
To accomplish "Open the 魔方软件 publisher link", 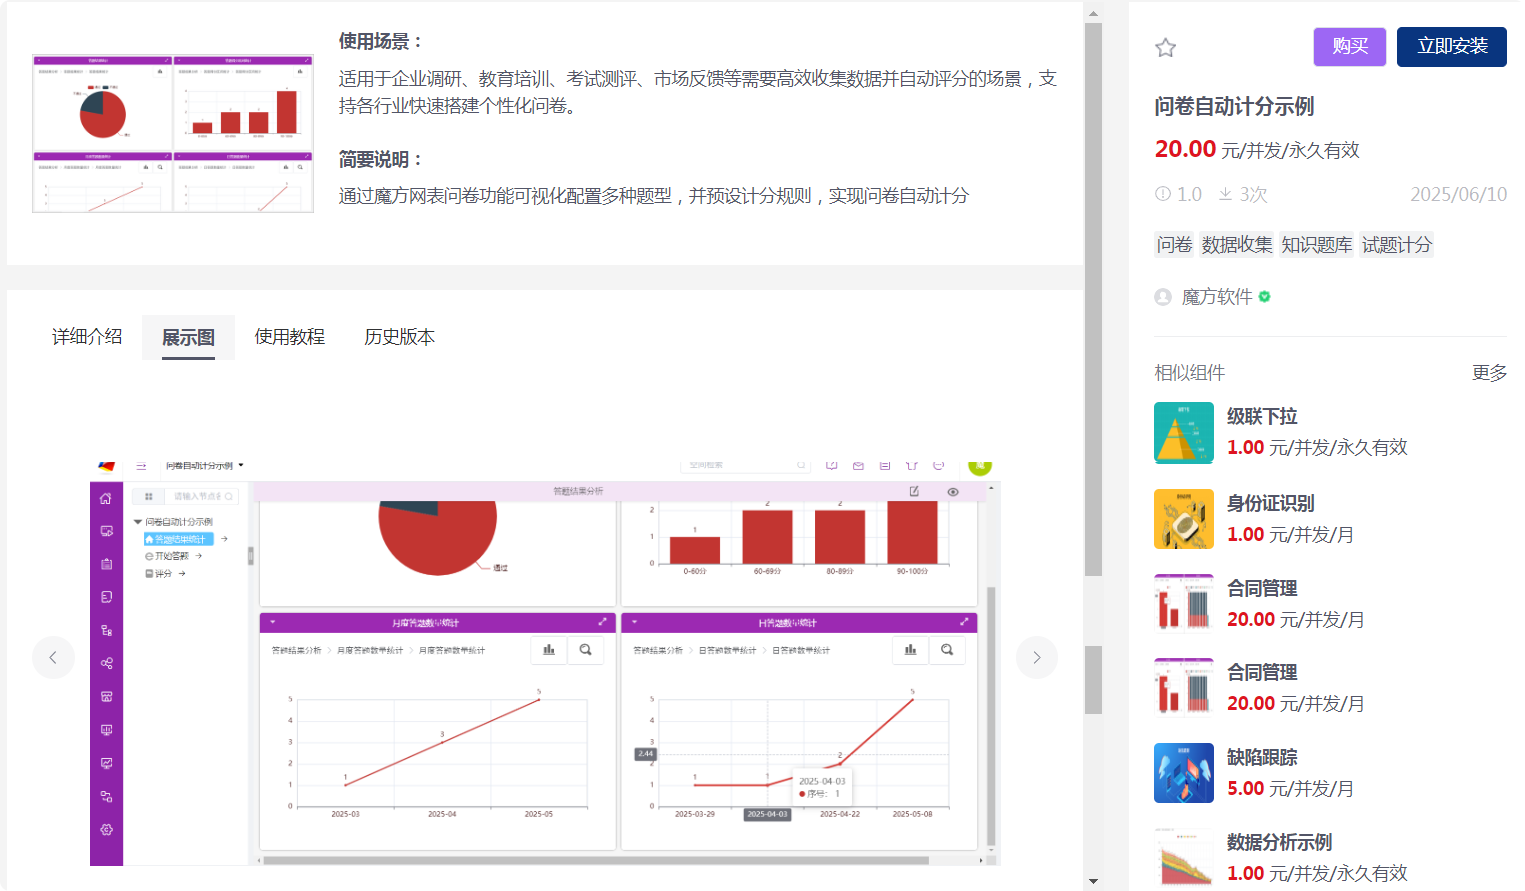I will tap(1217, 297).
